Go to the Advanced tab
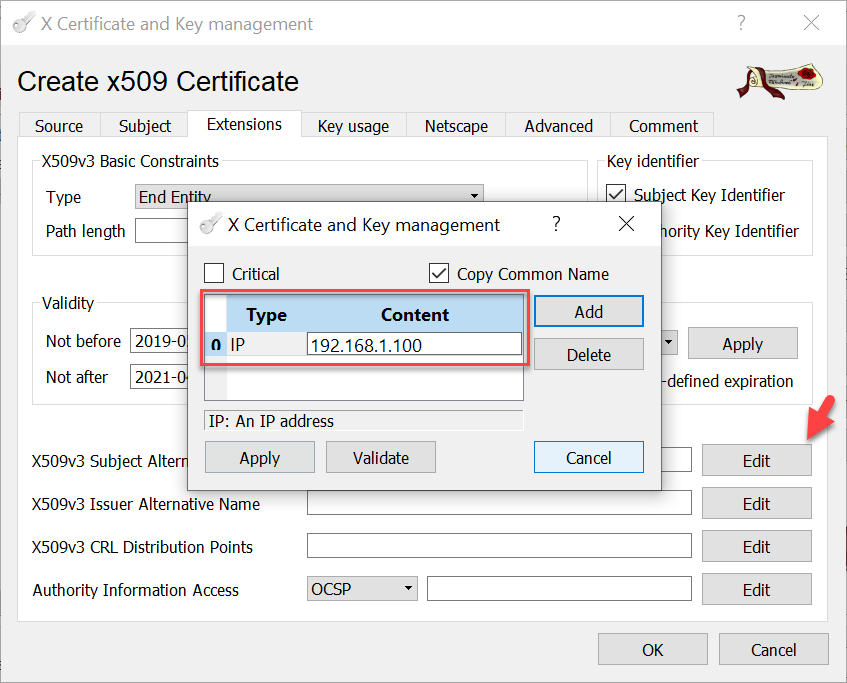Viewport: 847px width, 683px height. [558, 126]
